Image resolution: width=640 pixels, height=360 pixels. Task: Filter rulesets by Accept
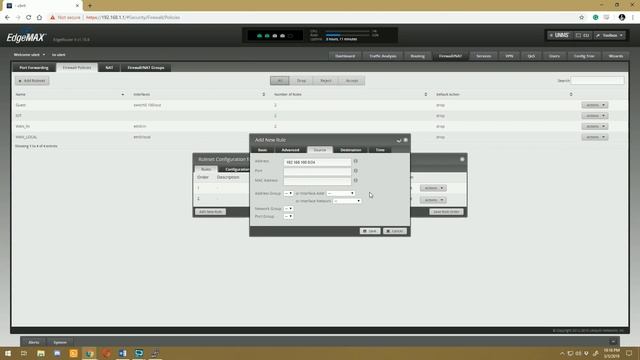click(352, 81)
